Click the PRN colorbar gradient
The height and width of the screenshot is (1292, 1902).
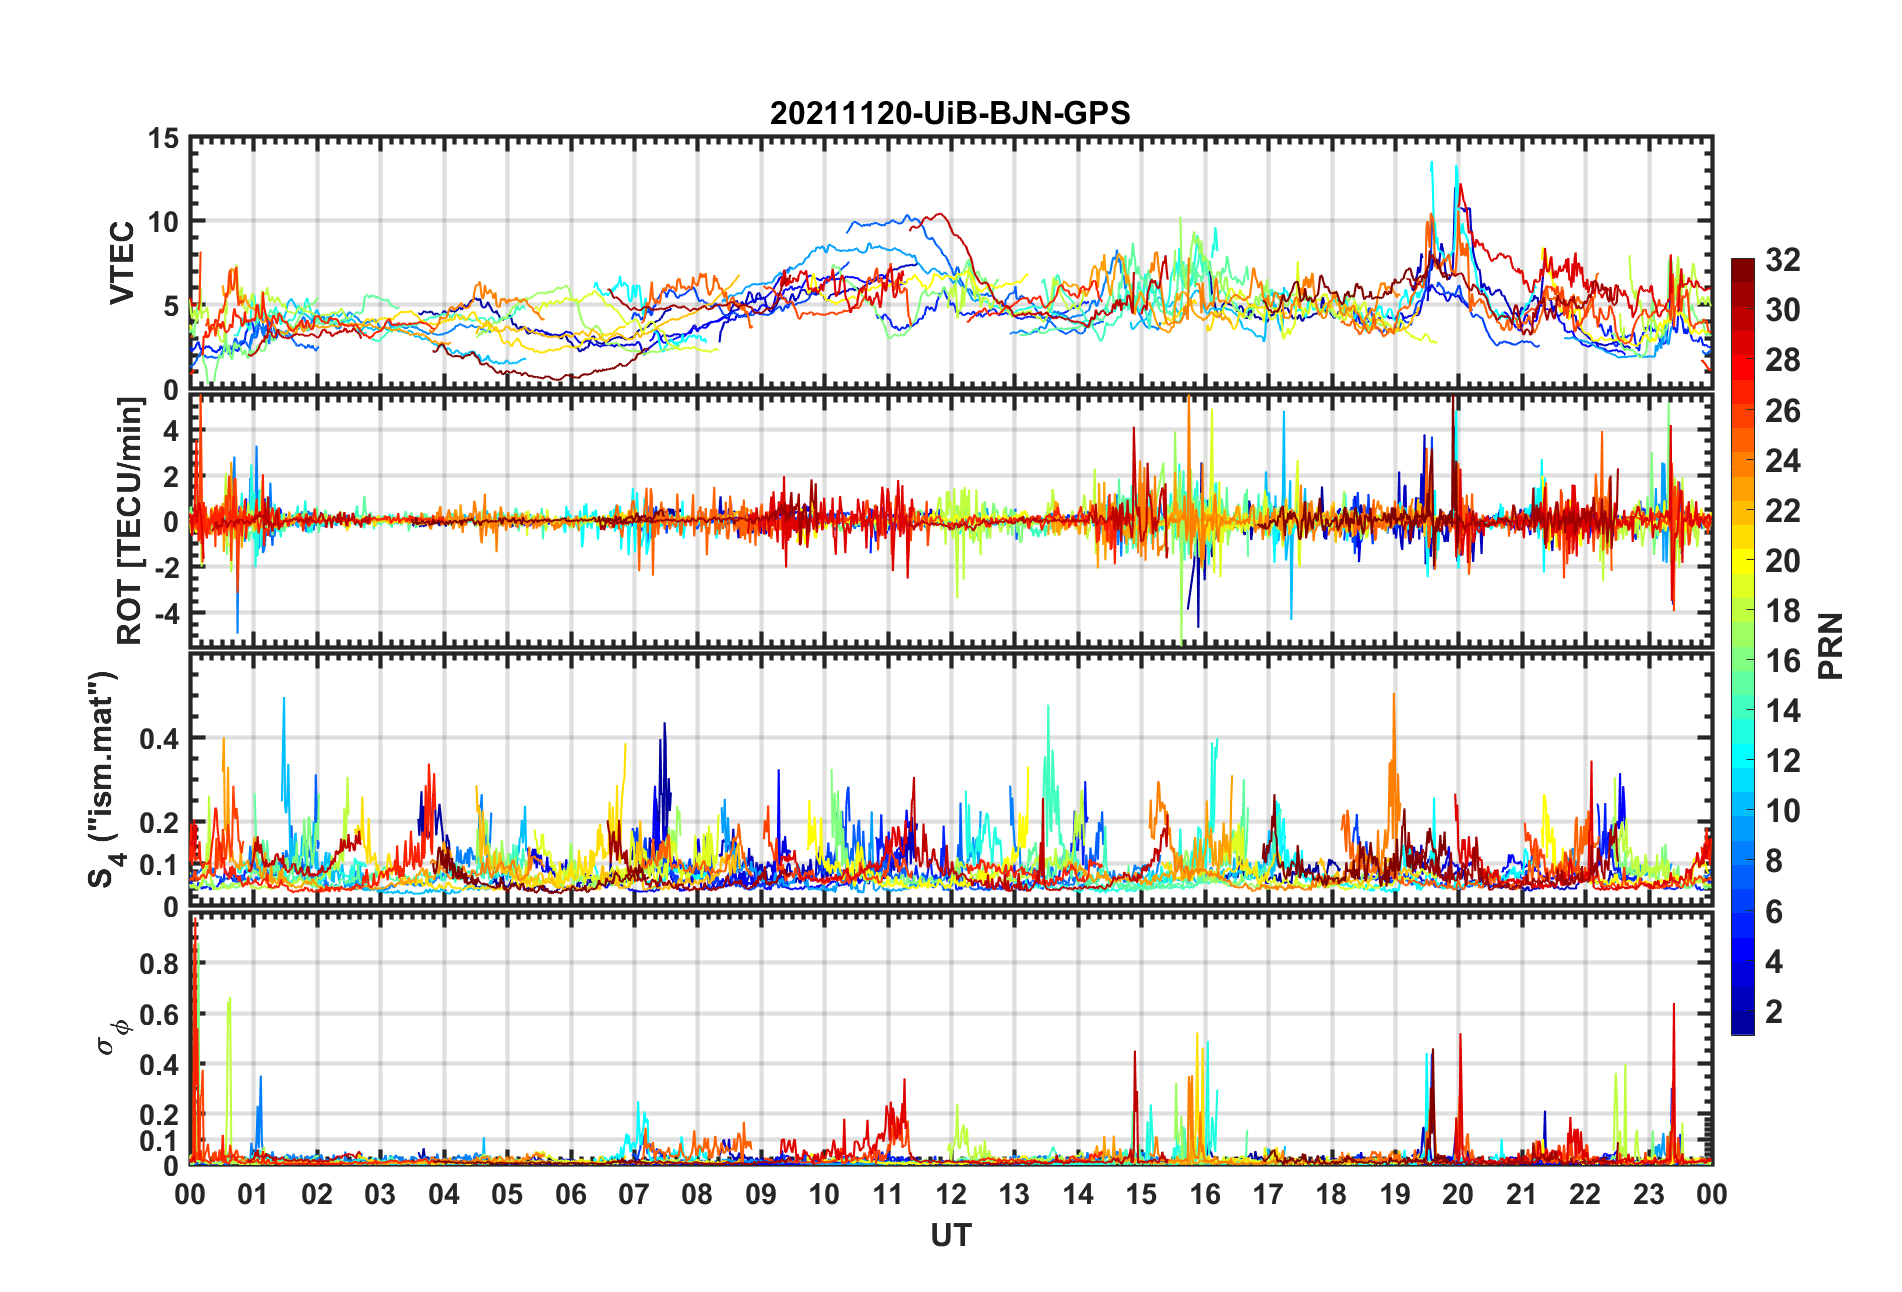click(x=1742, y=646)
